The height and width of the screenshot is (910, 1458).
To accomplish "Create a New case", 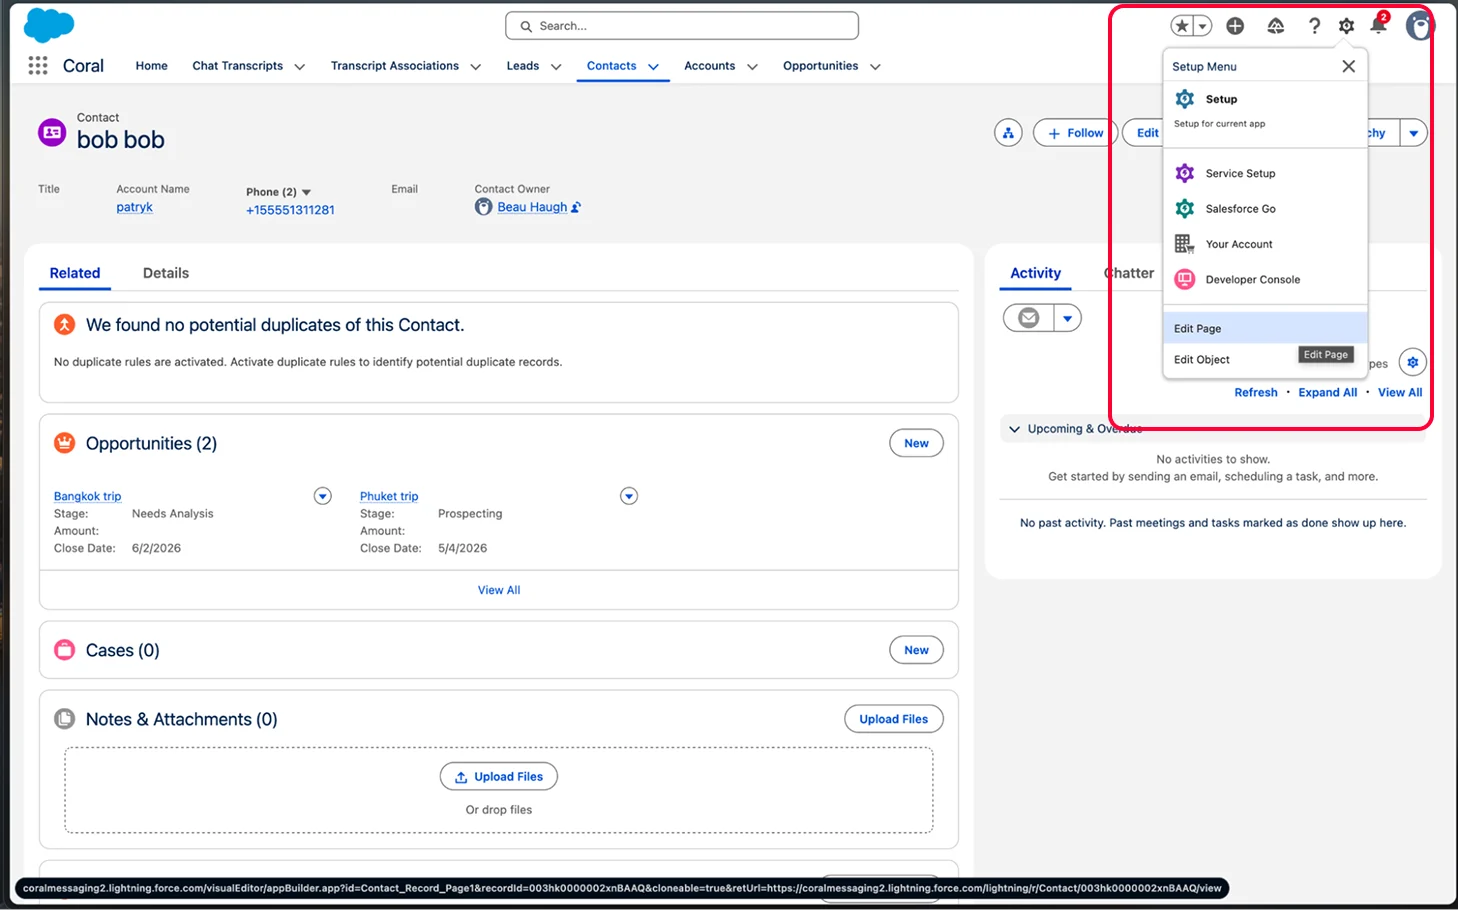I will tap(916, 650).
